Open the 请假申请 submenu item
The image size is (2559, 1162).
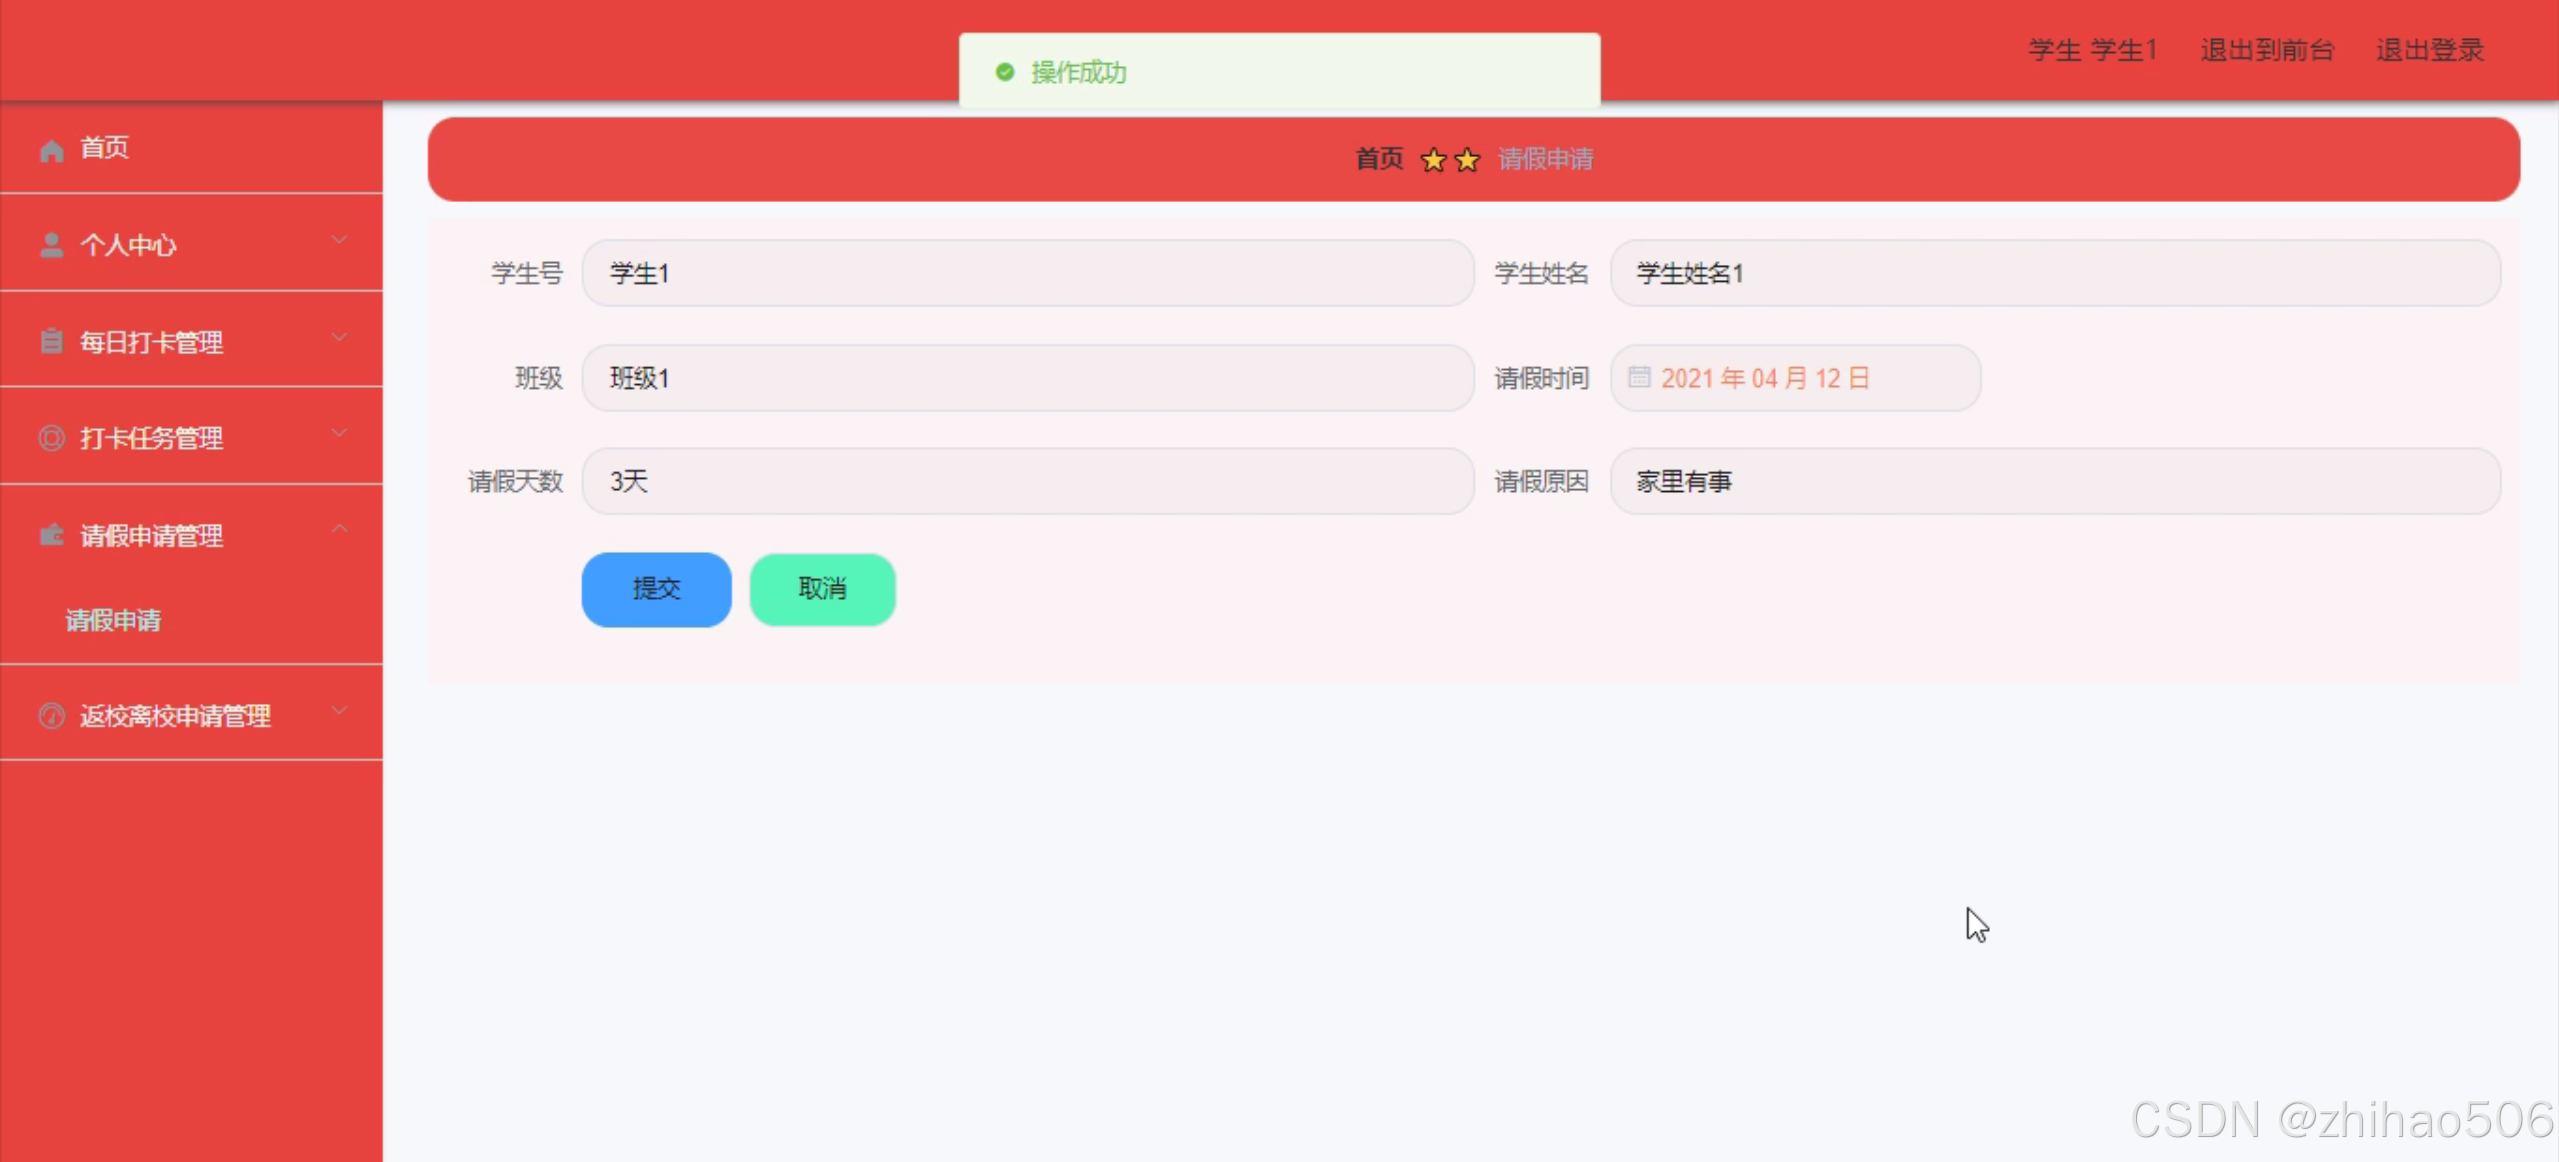(x=113, y=620)
